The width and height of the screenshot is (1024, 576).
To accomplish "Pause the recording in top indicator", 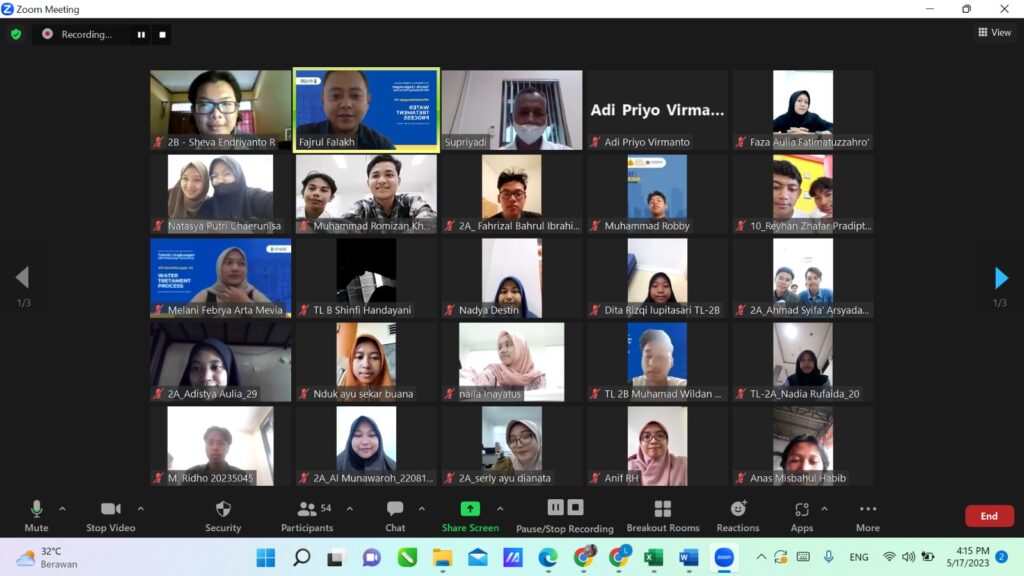I will [x=141, y=34].
